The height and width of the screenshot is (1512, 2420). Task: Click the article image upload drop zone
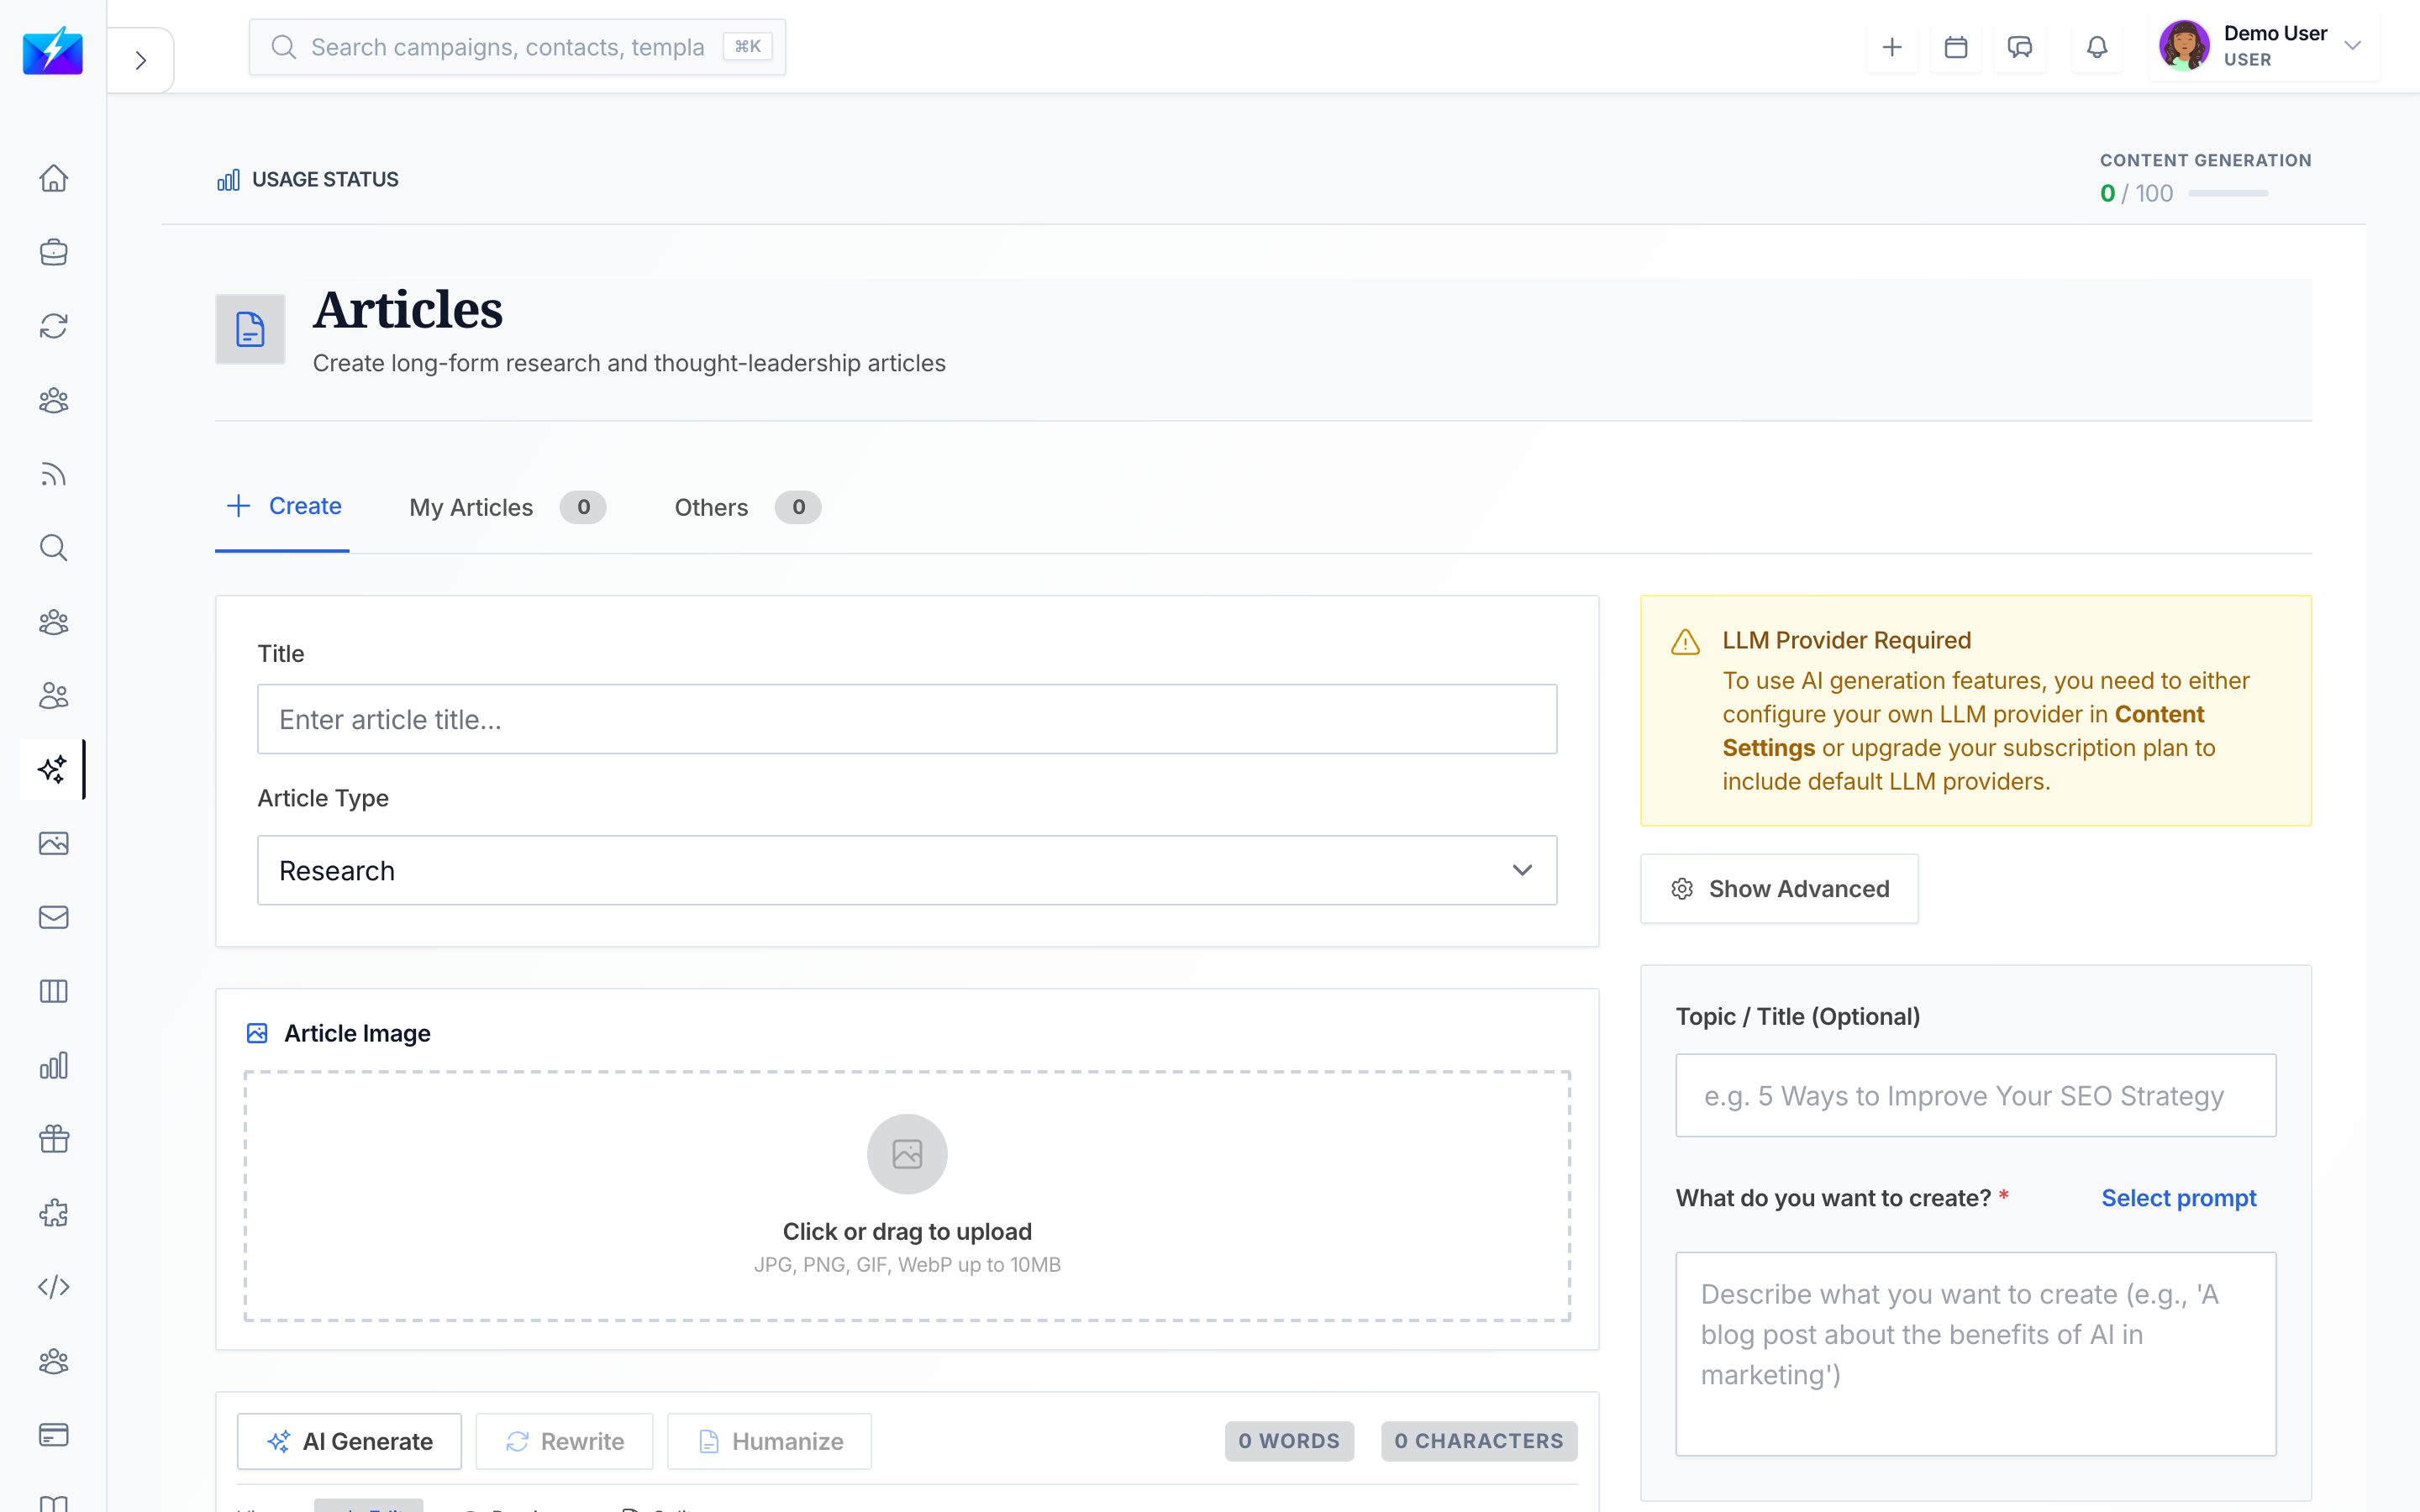coord(907,1196)
